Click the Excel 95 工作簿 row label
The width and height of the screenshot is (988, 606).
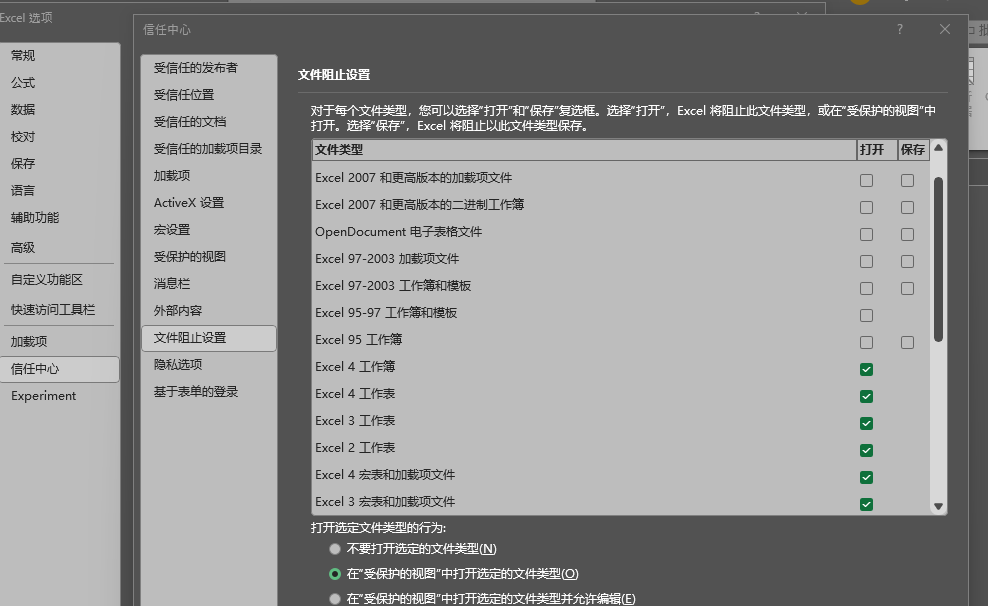pyautogui.click(x=359, y=340)
